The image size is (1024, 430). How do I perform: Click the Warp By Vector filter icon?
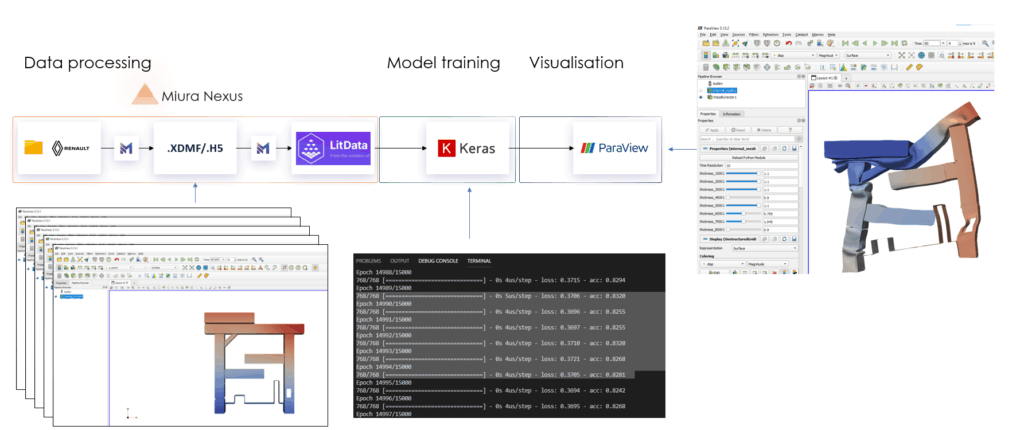787,67
